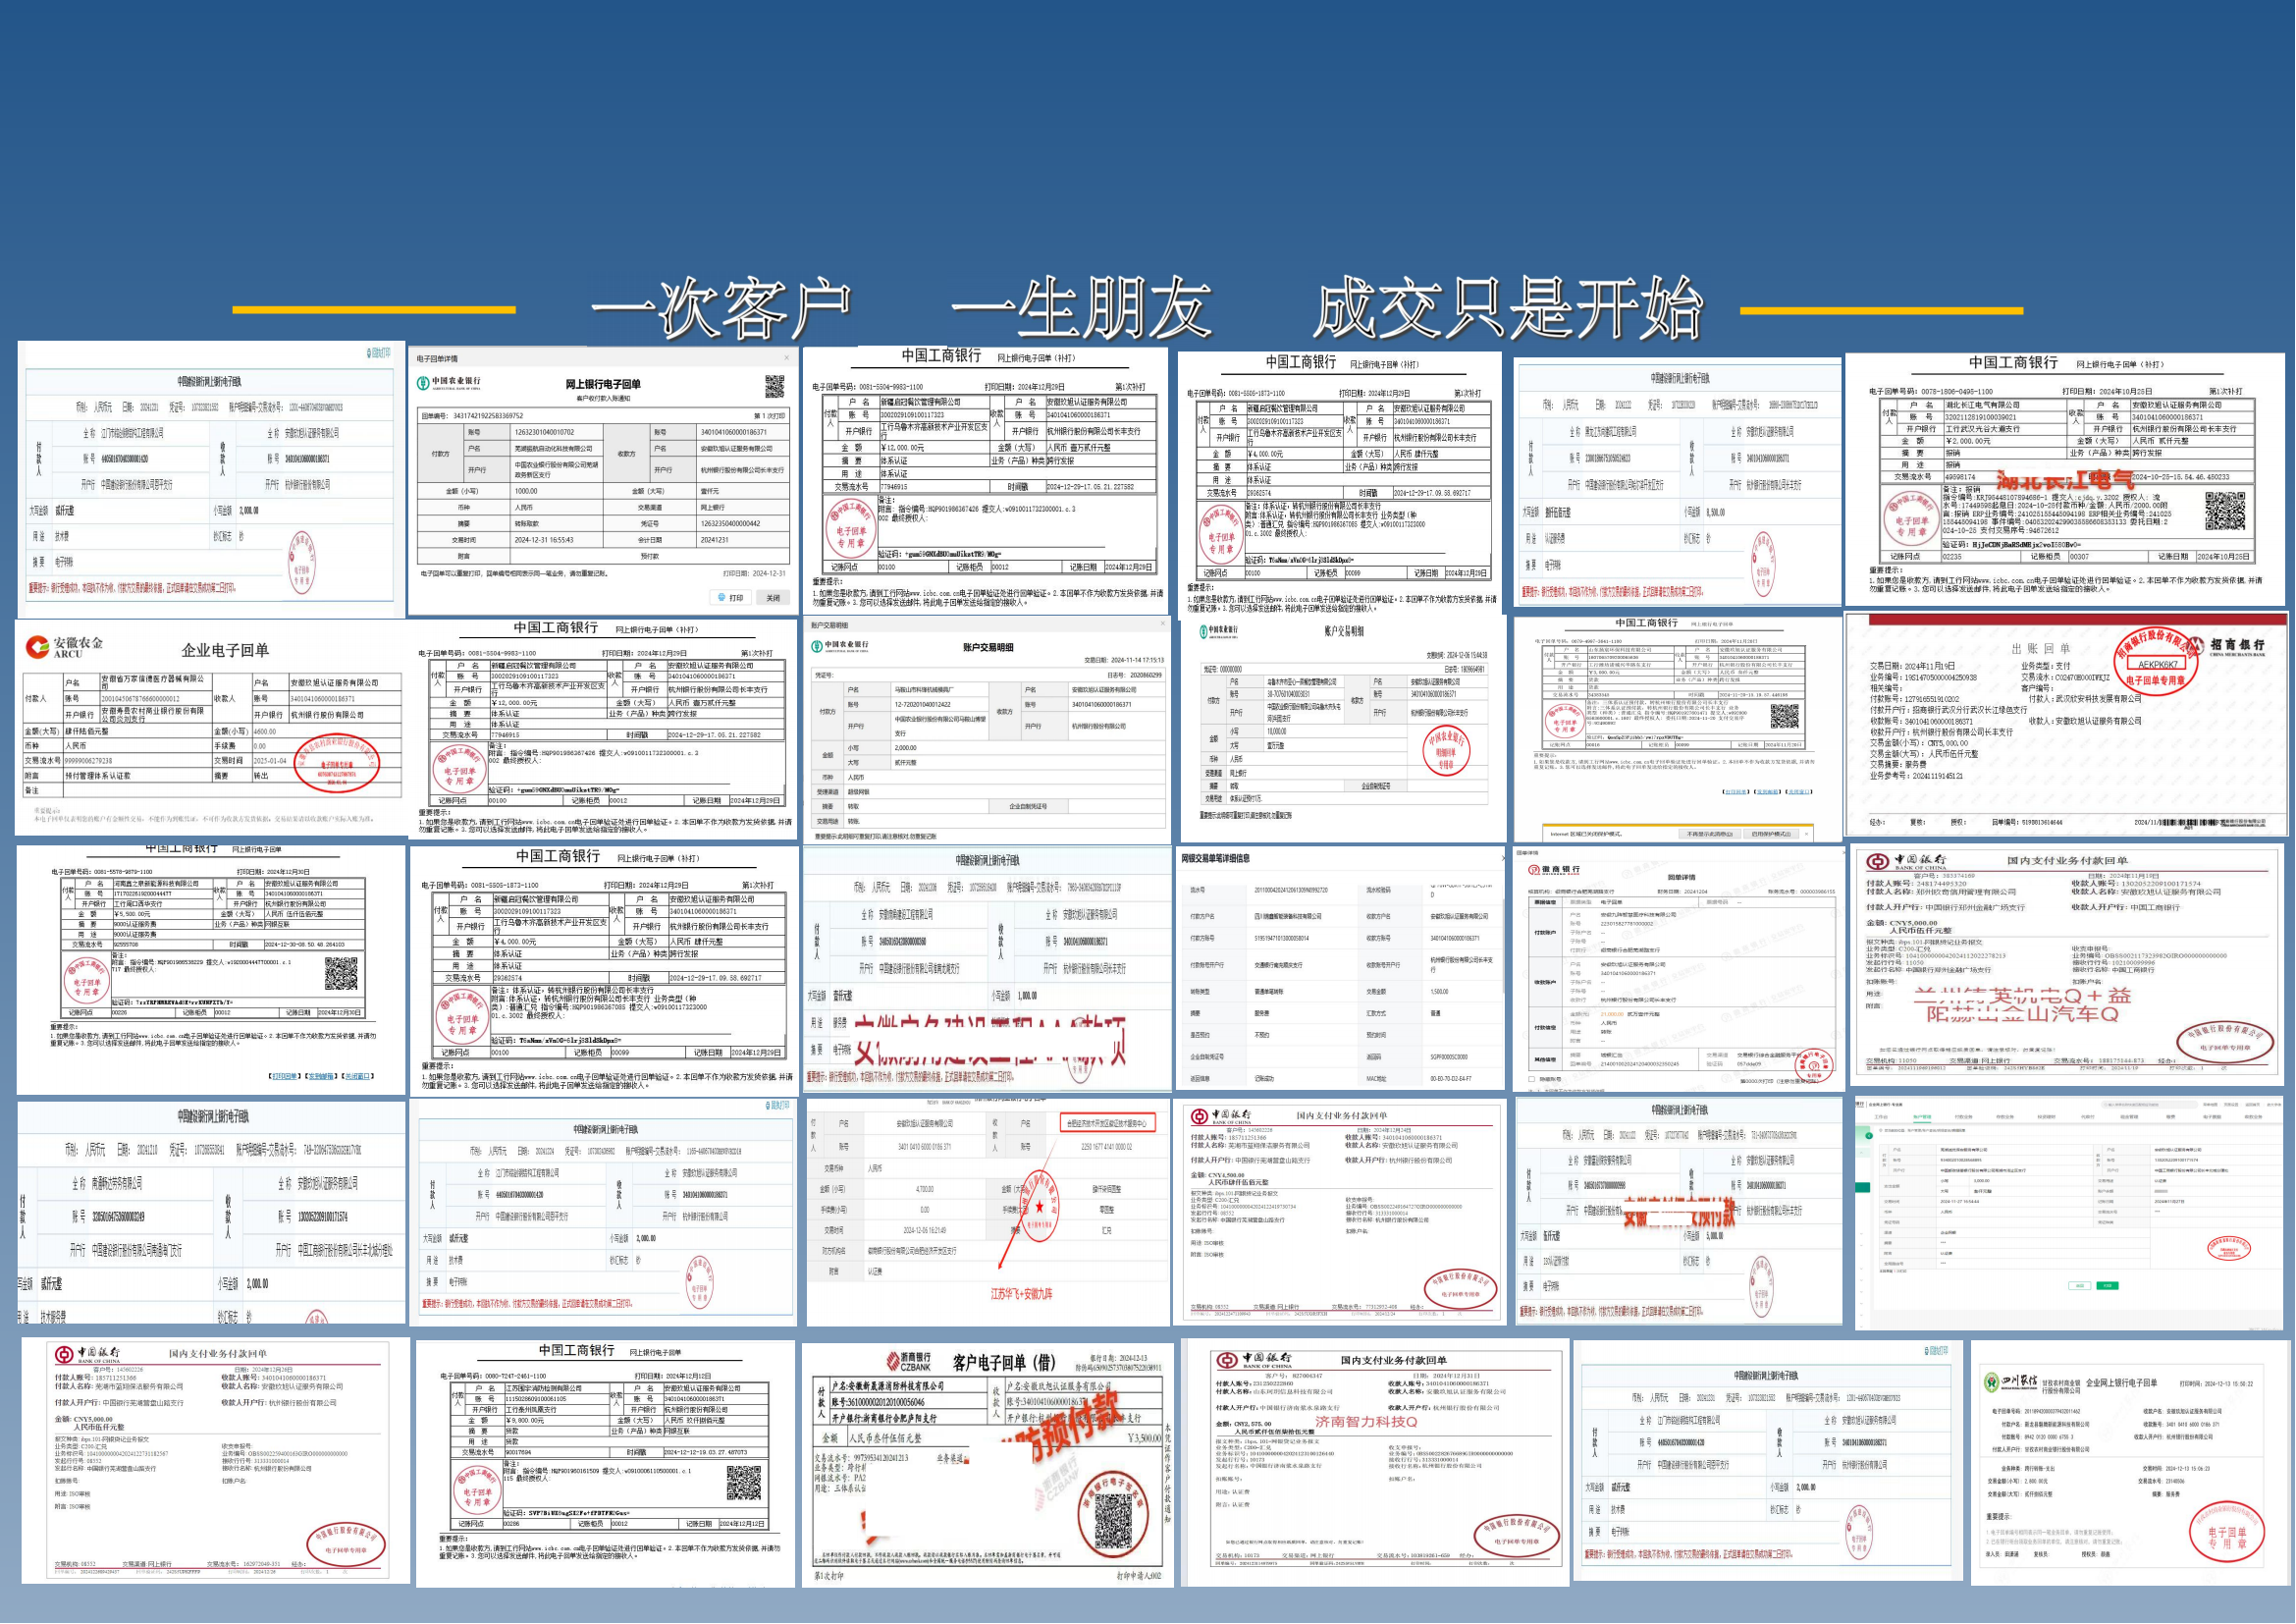
Task: Tick the 隐藏账号 checkbox on 徽商银行 receipt
Action: pos(1532,1080)
